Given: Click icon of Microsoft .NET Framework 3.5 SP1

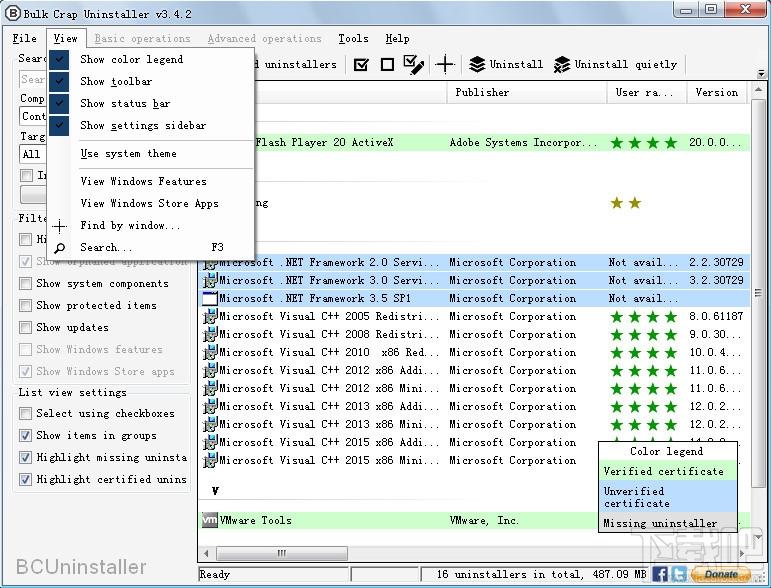Looking at the screenshot, I should coord(210,298).
